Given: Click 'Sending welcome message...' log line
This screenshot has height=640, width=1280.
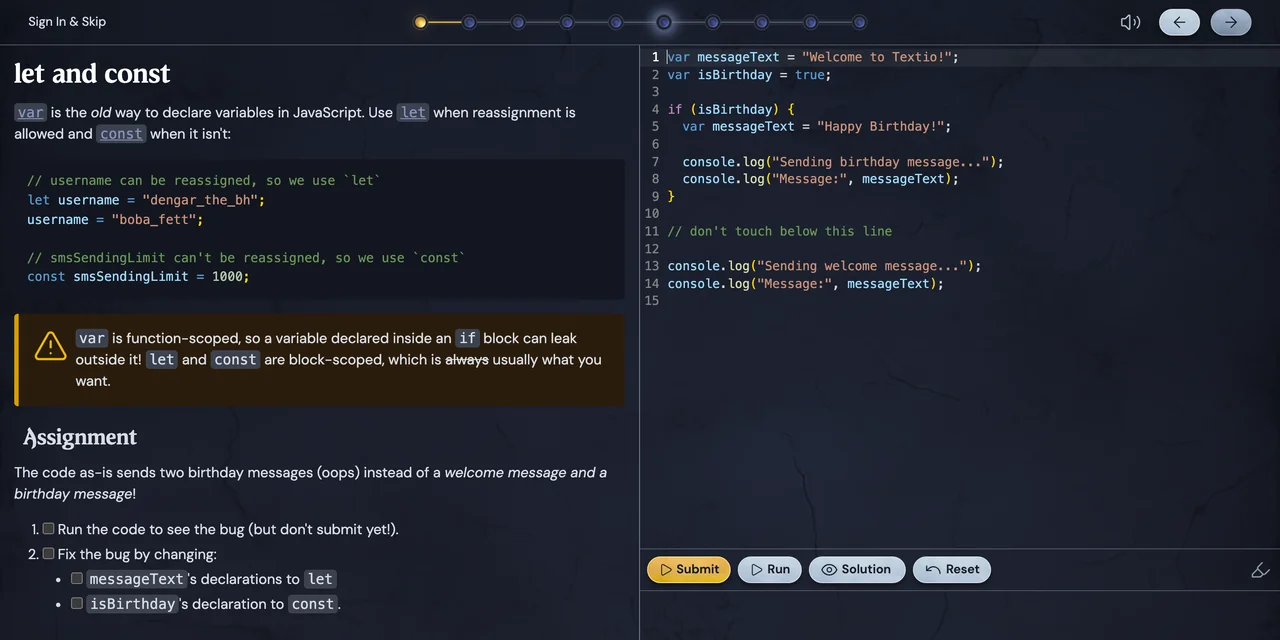Looking at the screenshot, I should [x=824, y=266].
